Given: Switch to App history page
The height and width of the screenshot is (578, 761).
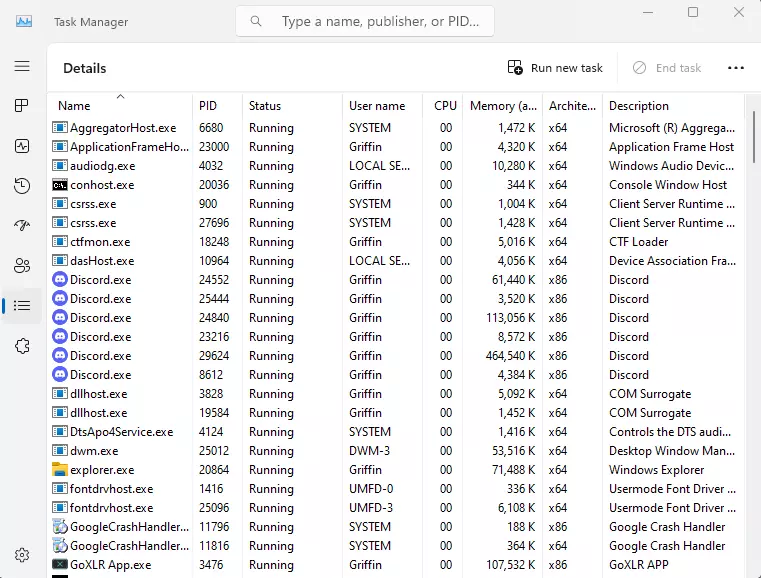Looking at the screenshot, I should tap(22, 186).
